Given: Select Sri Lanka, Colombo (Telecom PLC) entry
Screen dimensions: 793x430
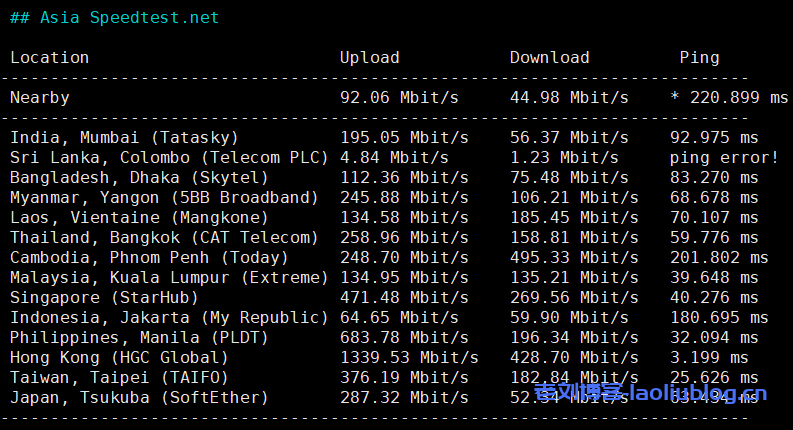Looking at the screenshot, I should click(169, 158).
